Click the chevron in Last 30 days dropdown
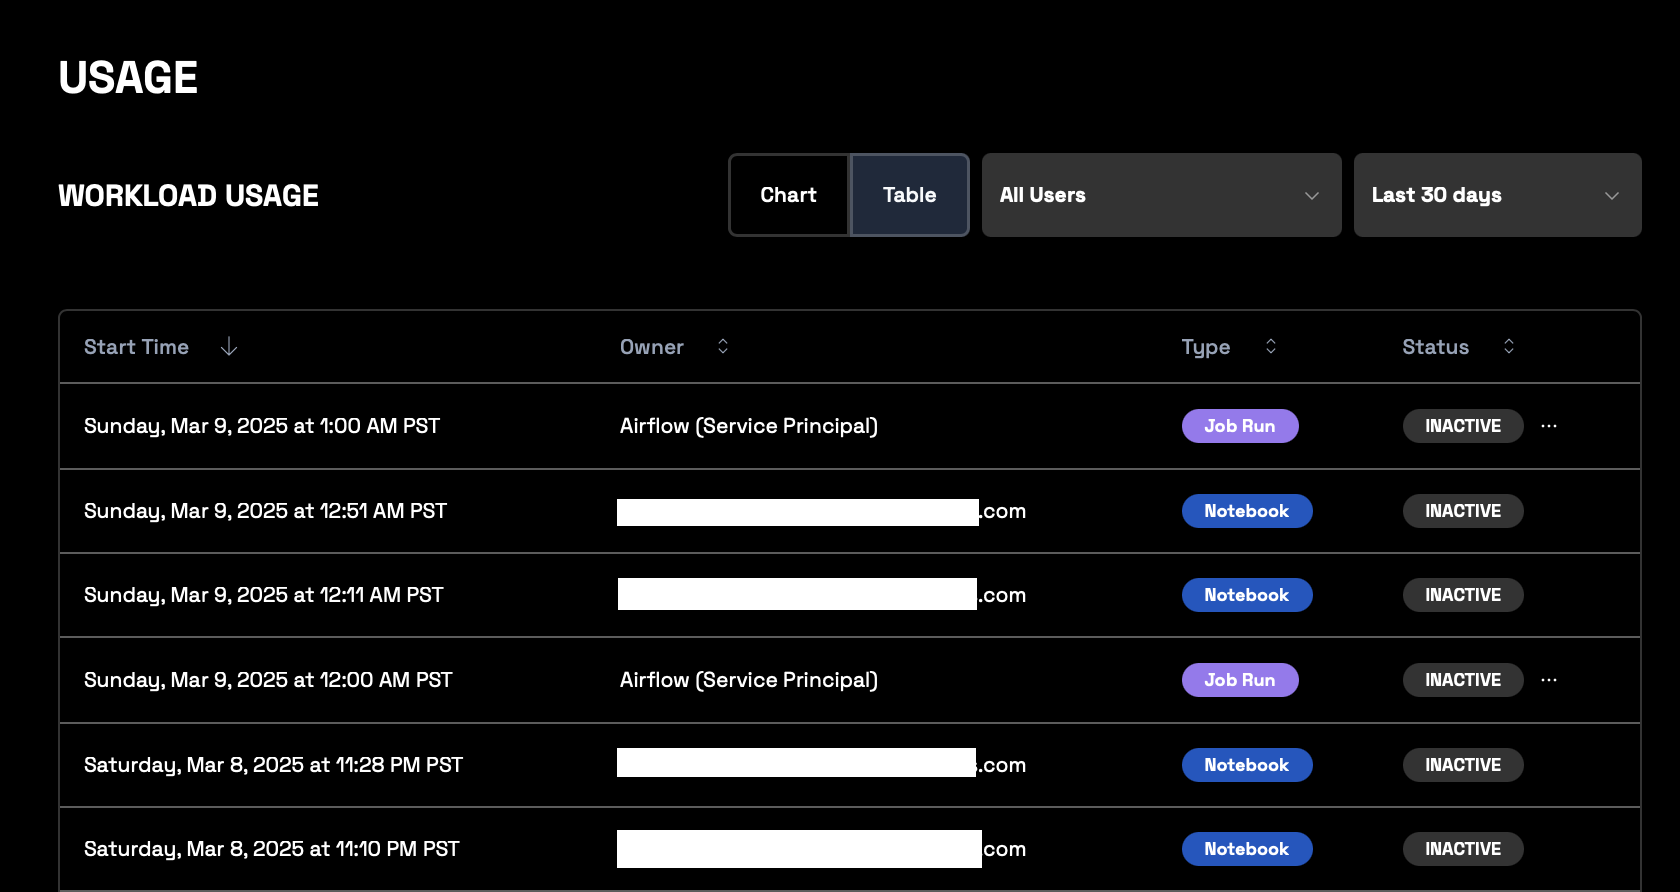Image resolution: width=1680 pixels, height=892 pixels. (x=1612, y=196)
